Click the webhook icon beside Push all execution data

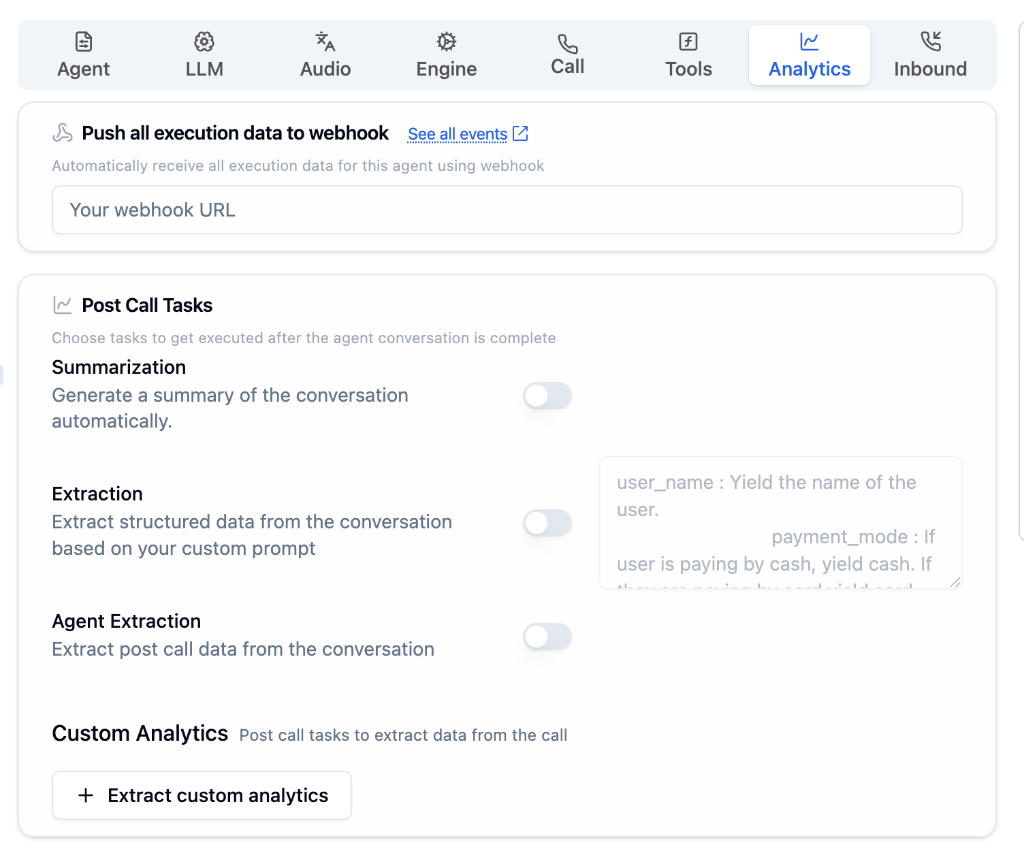pyautogui.click(x=61, y=131)
